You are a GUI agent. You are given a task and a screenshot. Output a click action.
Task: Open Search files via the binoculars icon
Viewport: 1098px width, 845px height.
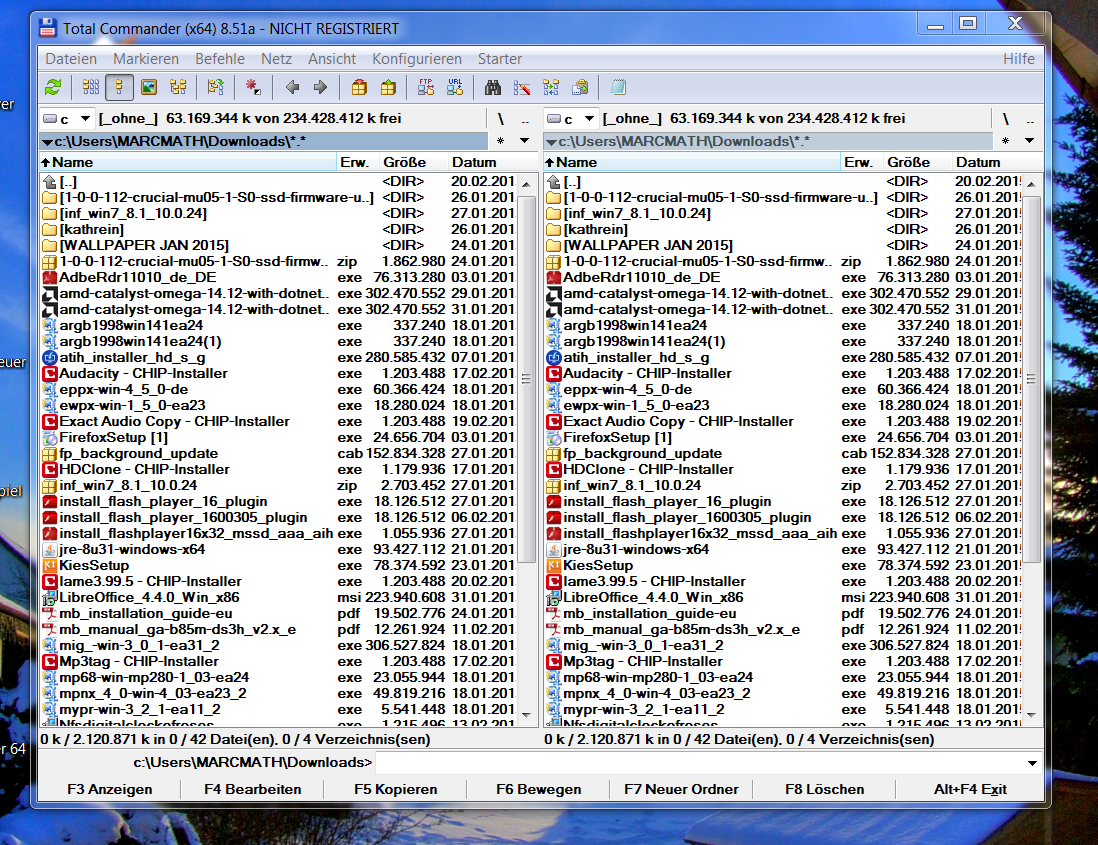point(493,88)
